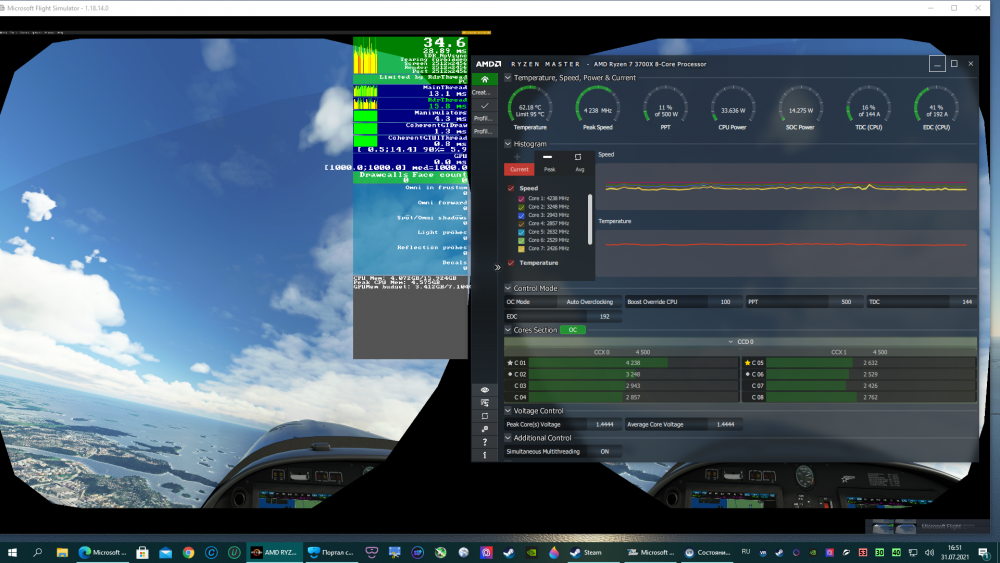Click the plus icon in the histogram panel
The width and height of the screenshot is (1000, 563).
click(x=517, y=157)
